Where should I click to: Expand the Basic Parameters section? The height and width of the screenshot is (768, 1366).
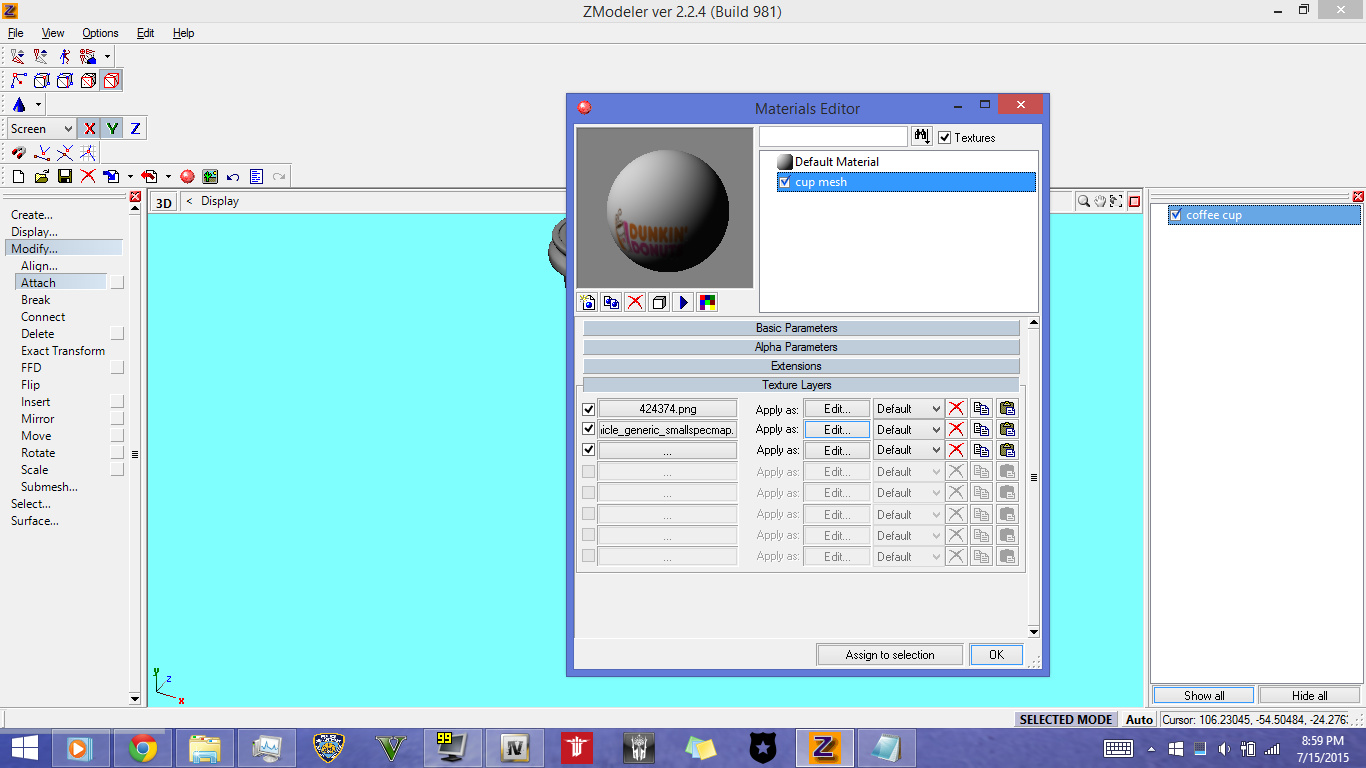coord(797,328)
